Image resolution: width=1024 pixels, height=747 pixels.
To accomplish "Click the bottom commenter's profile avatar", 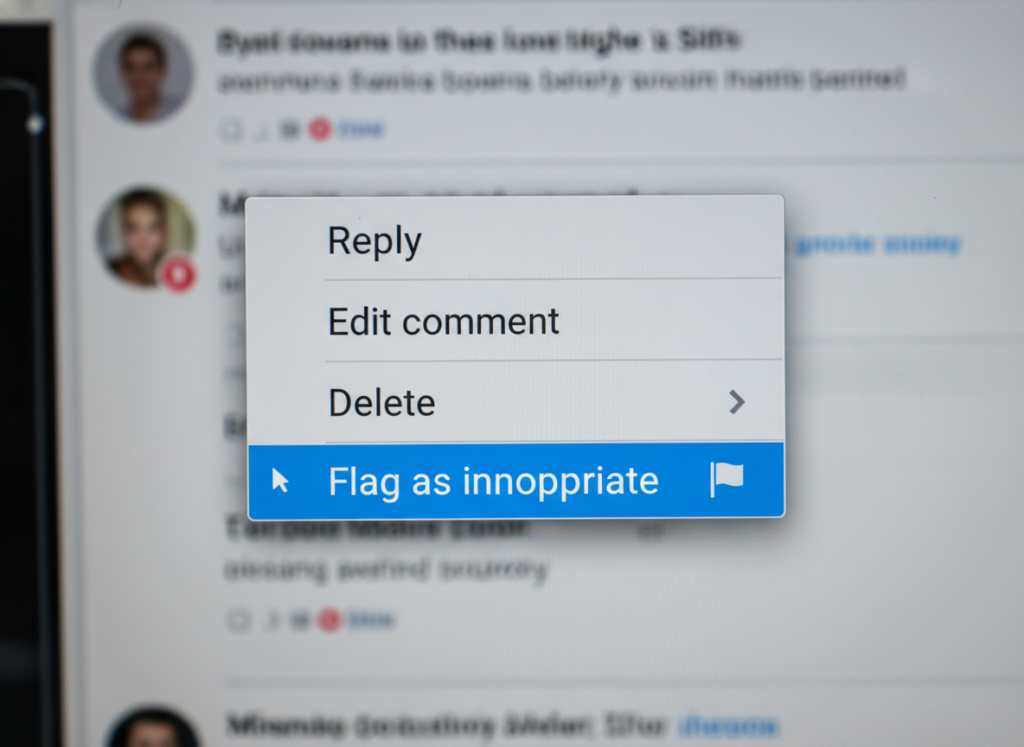I will 150,733.
